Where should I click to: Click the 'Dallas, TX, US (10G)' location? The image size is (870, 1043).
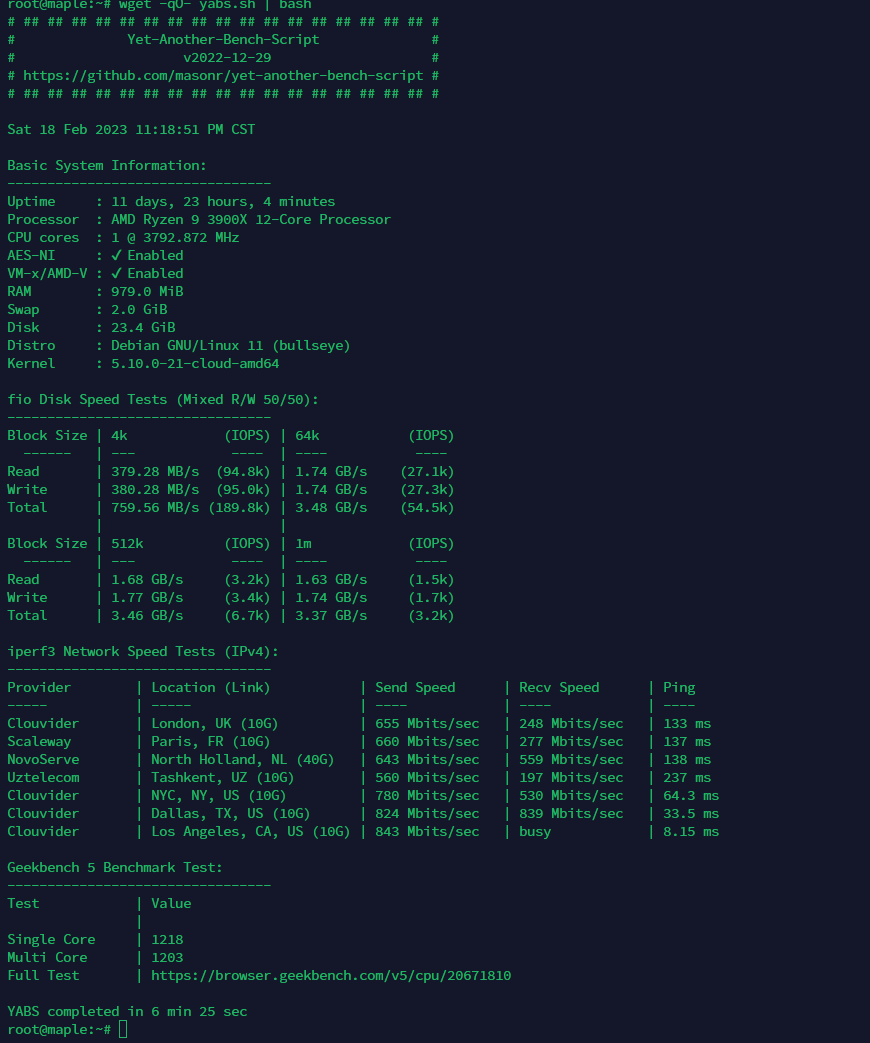(231, 814)
